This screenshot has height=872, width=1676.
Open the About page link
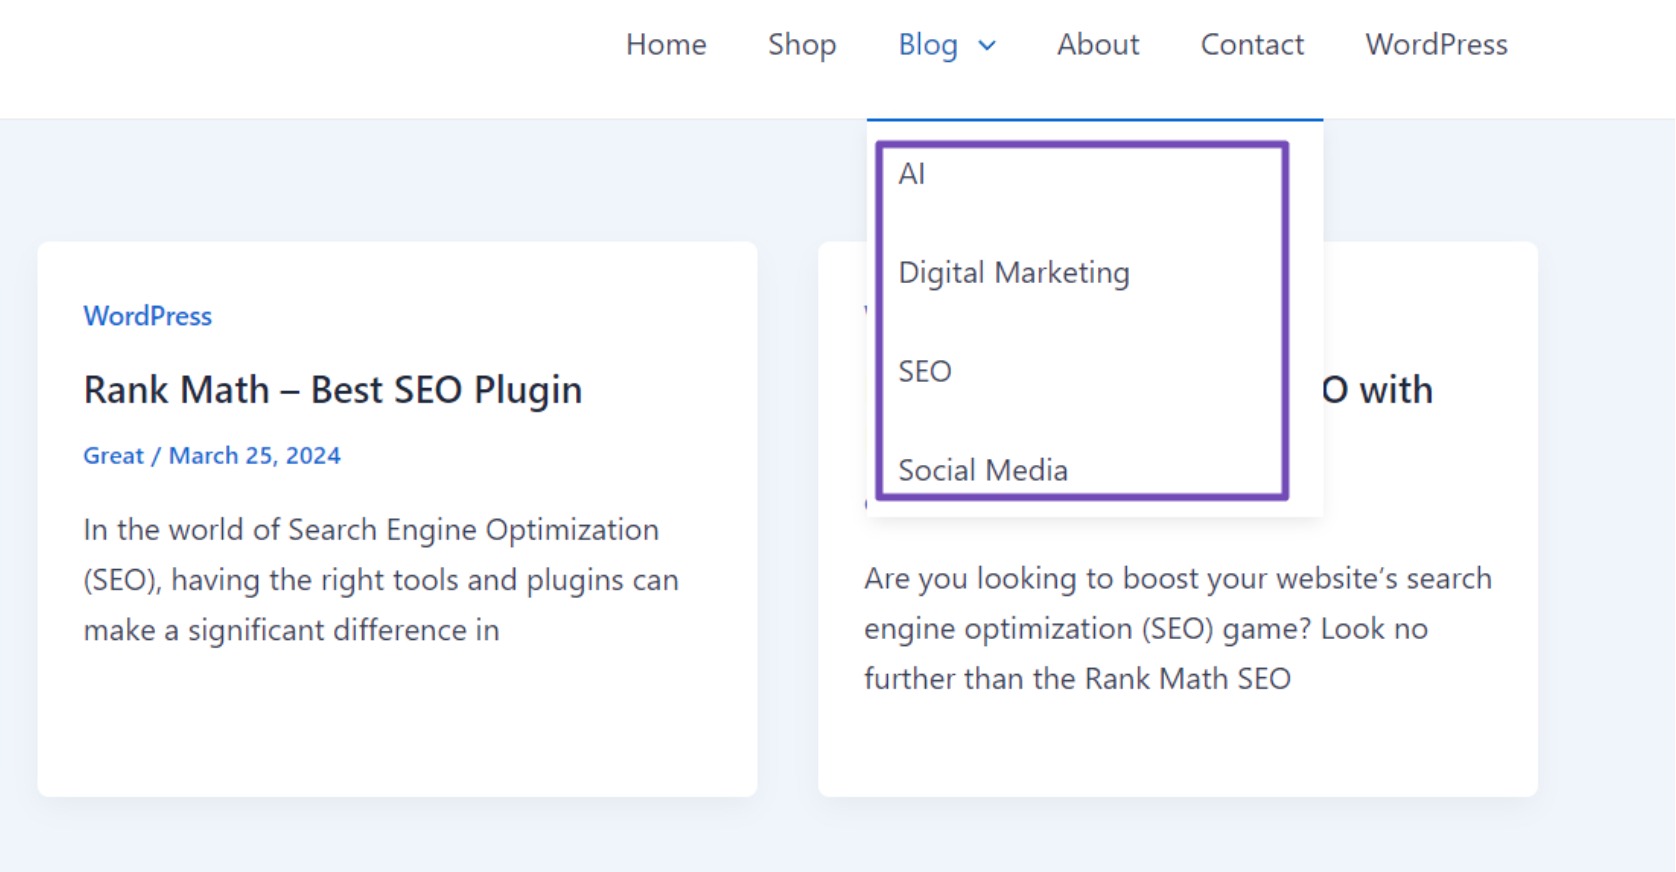tap(1098, 45)
